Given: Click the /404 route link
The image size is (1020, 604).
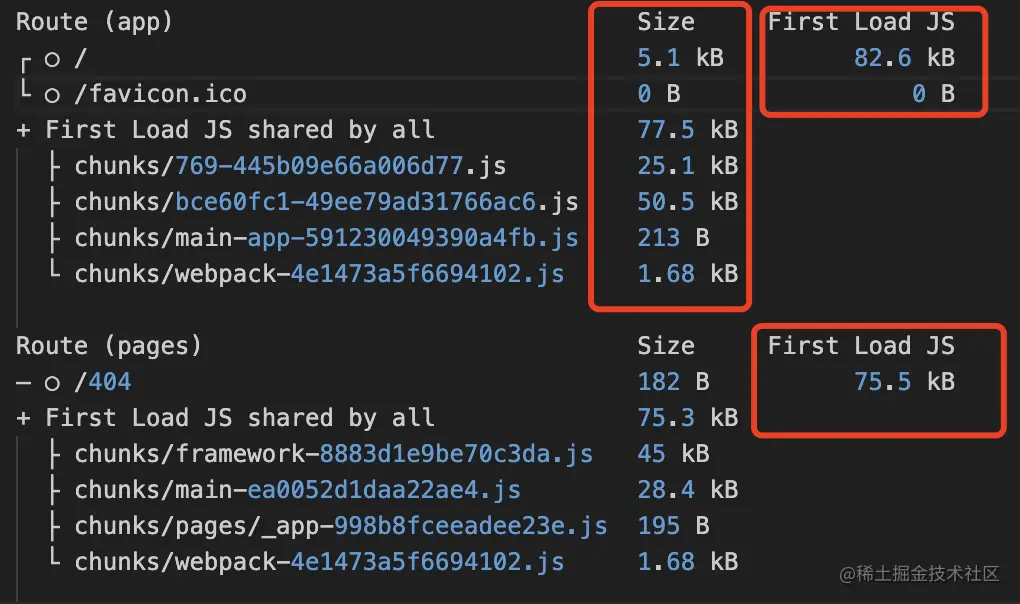Looking at the screenshot, I should [x=103, y=382].
